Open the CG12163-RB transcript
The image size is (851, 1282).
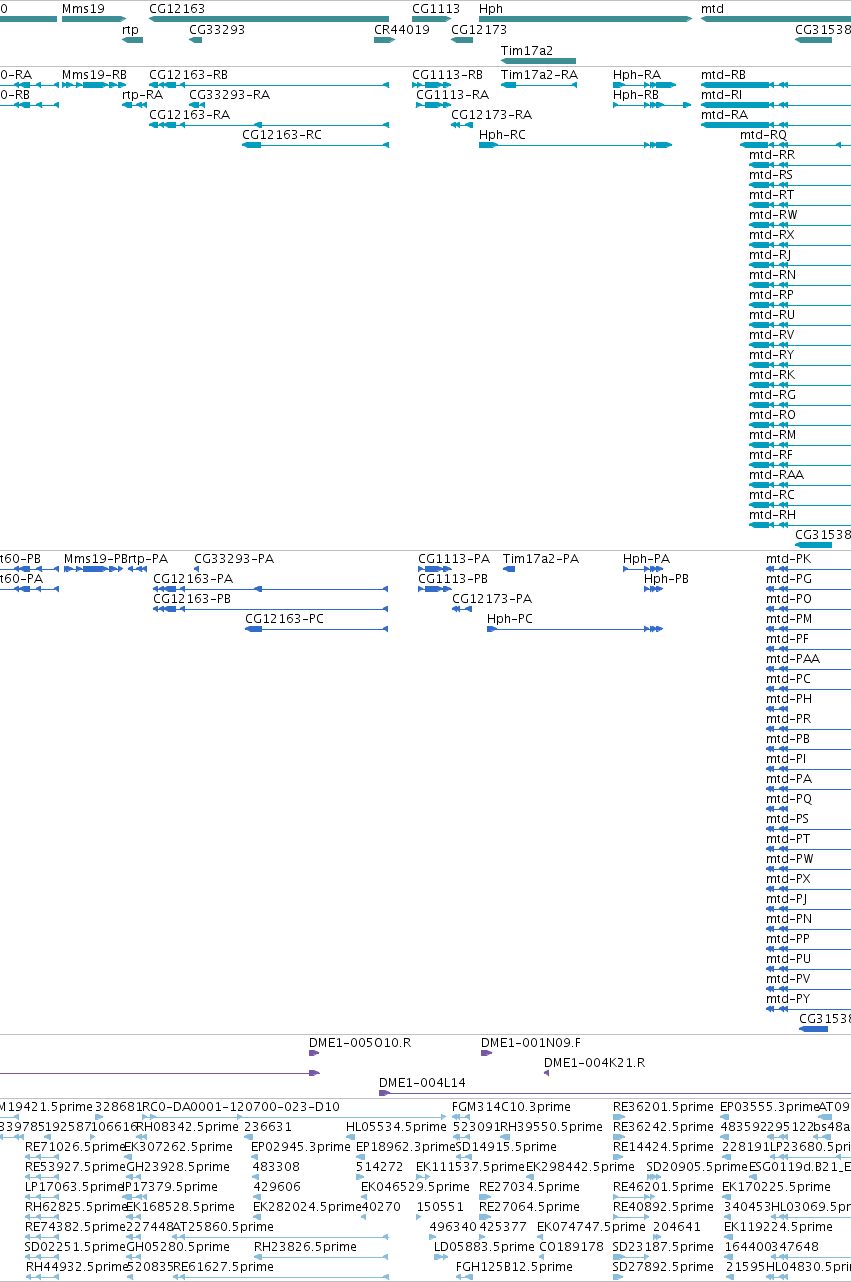point(268,85)
